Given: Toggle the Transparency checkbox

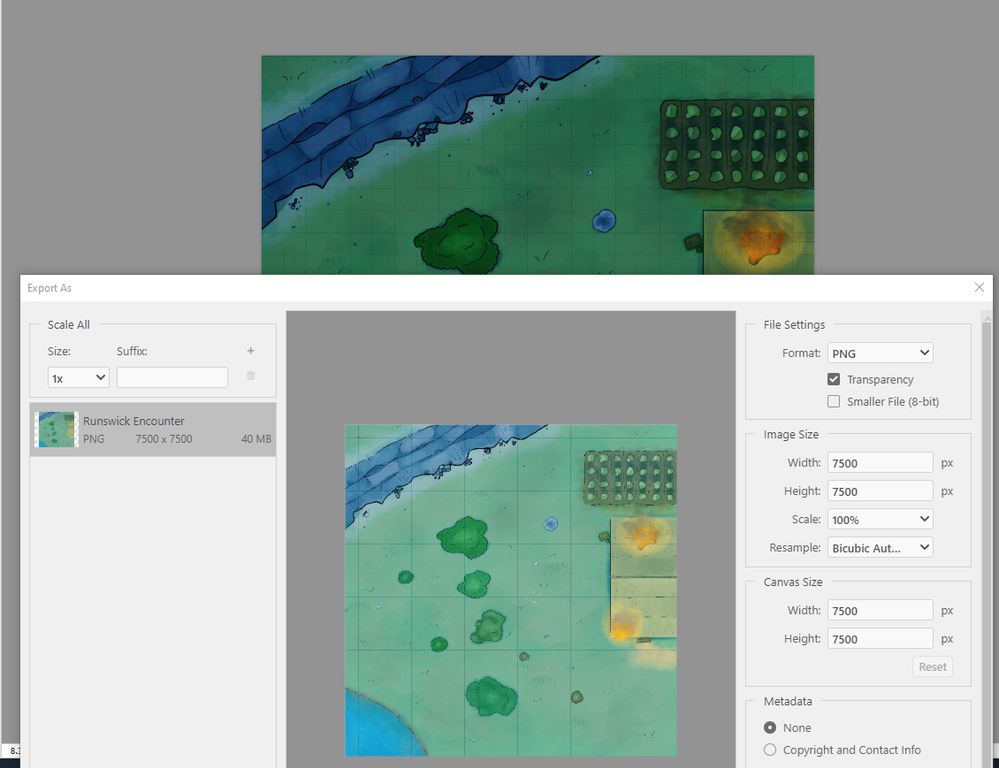Looking at the screenshot, I should point(833,379).
